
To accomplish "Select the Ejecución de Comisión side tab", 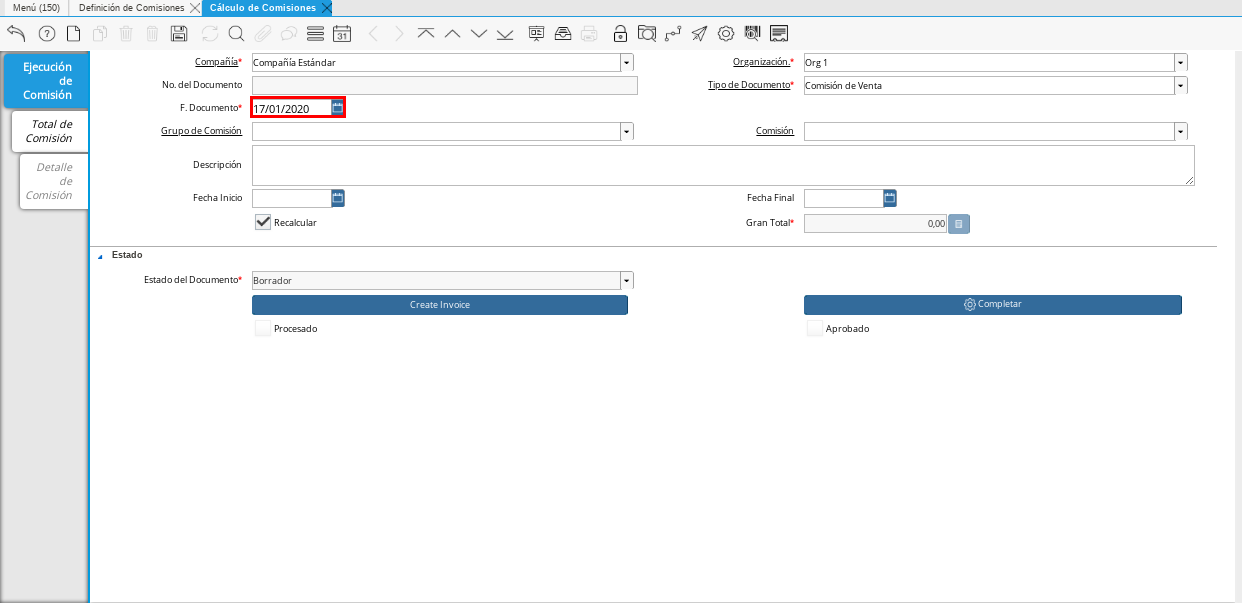I will (47, 81).
